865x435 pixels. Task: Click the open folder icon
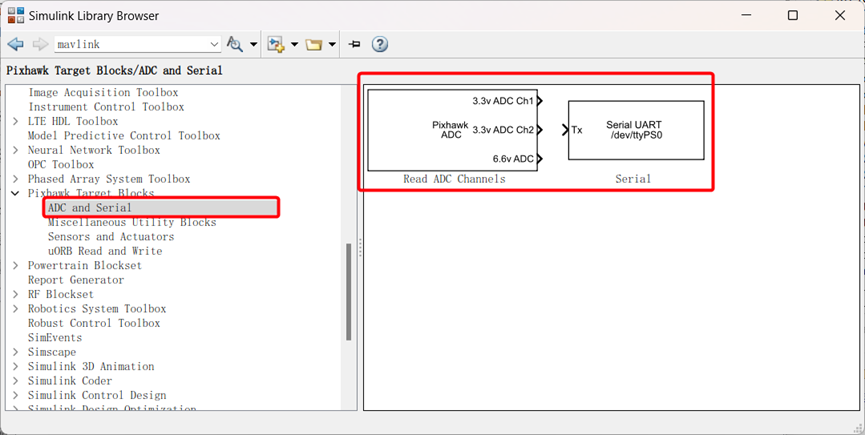[x=314, y=45]
